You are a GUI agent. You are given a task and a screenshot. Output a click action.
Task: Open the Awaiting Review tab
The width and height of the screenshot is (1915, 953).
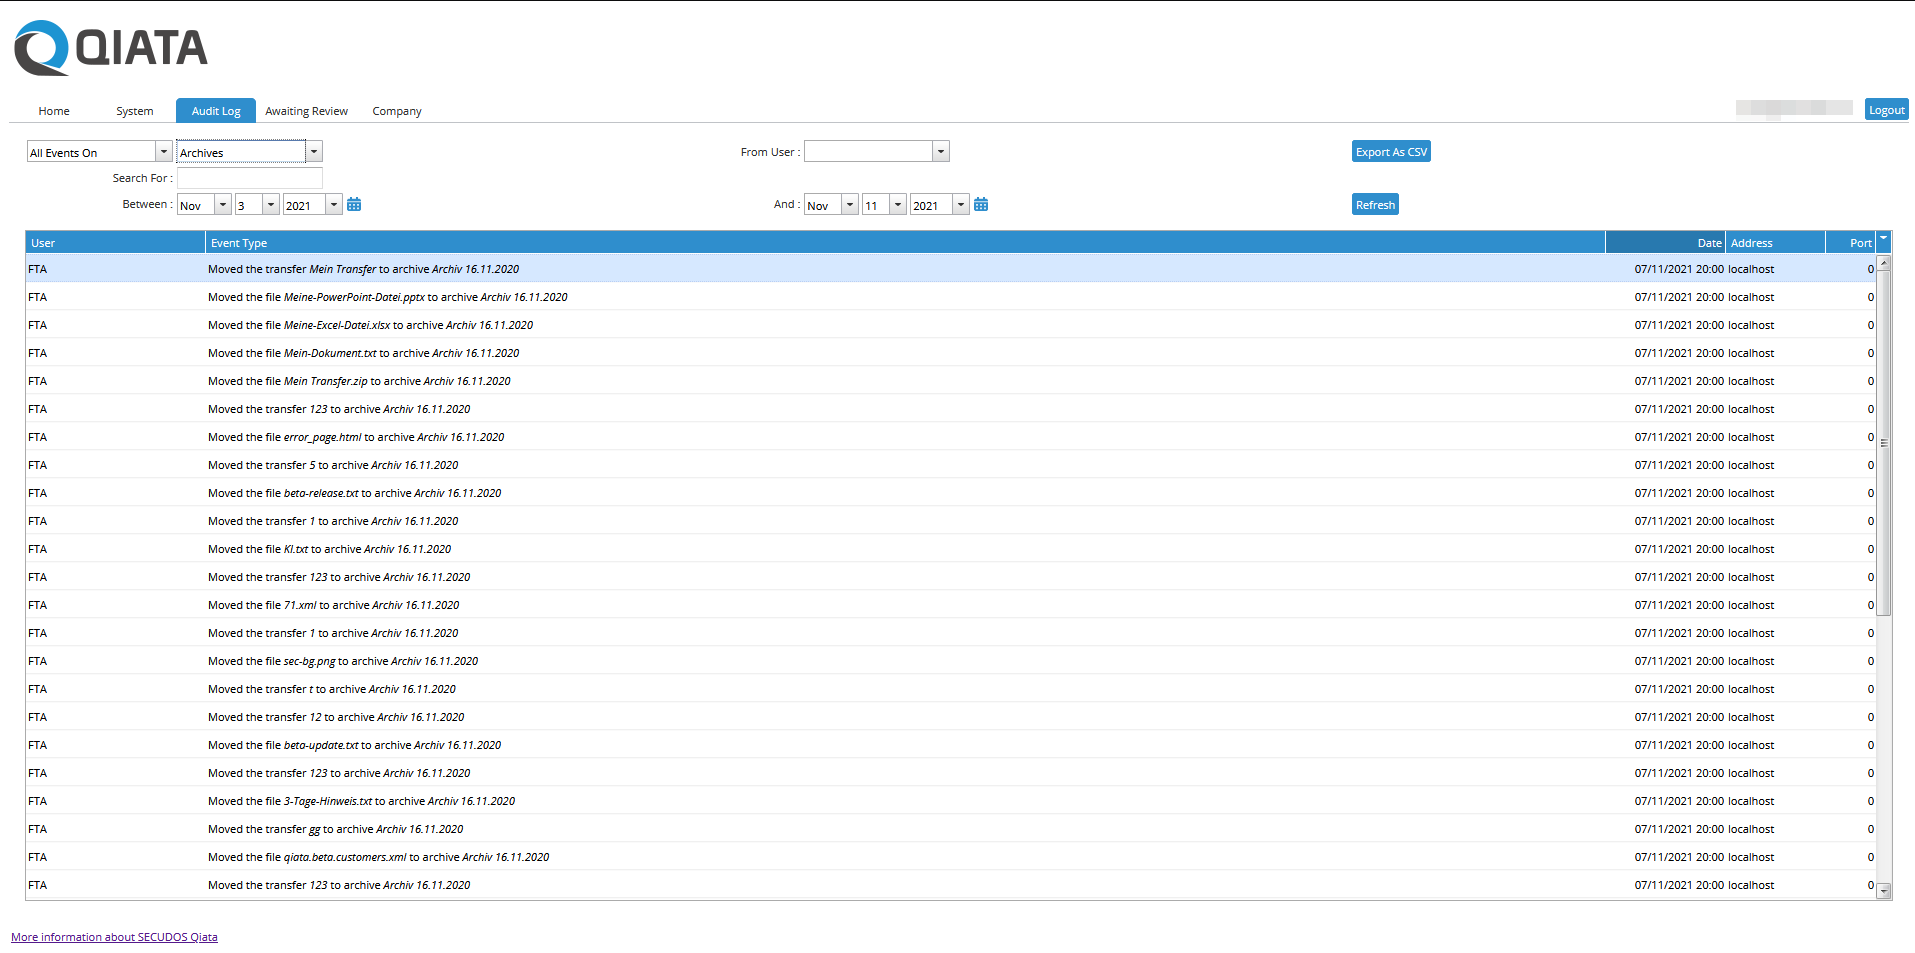coord(306,110)
